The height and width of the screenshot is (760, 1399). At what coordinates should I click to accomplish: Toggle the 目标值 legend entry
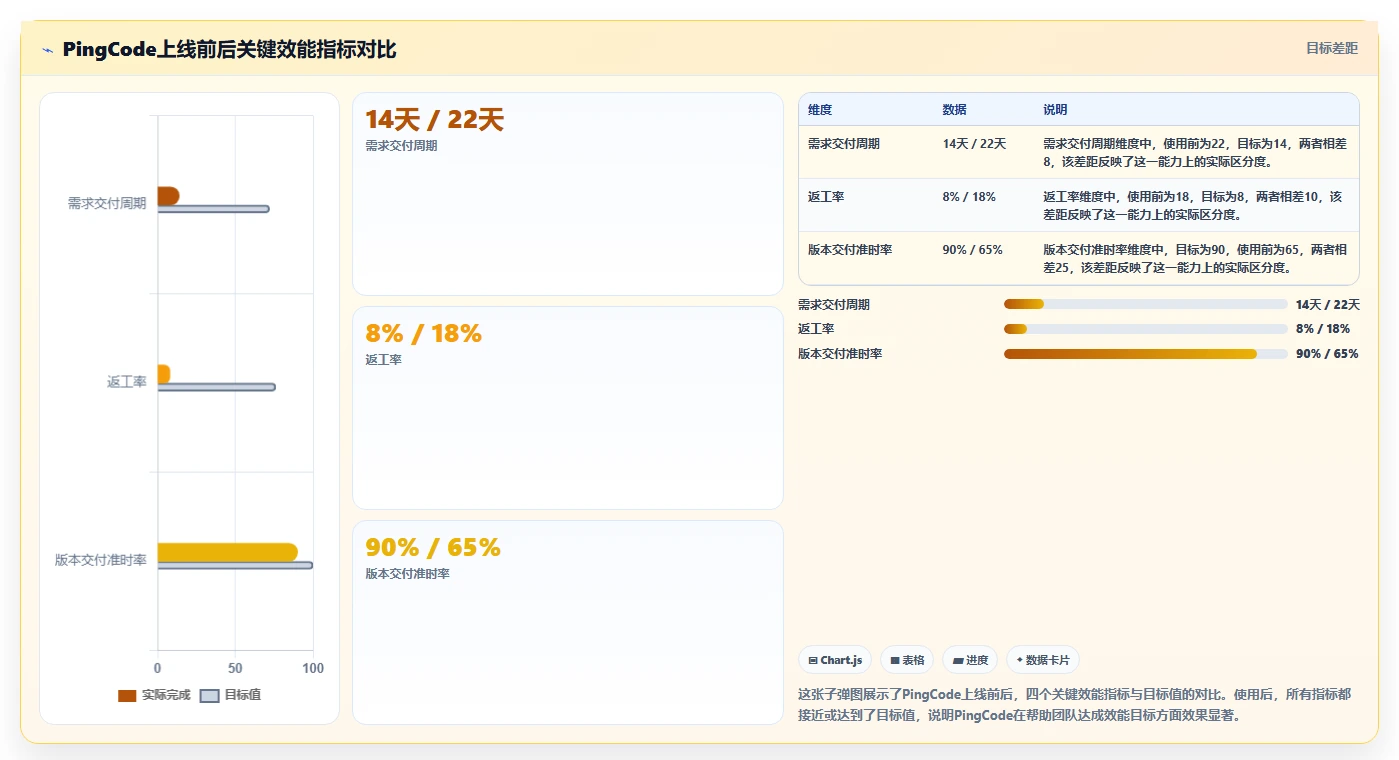click(x=231, y=695)
